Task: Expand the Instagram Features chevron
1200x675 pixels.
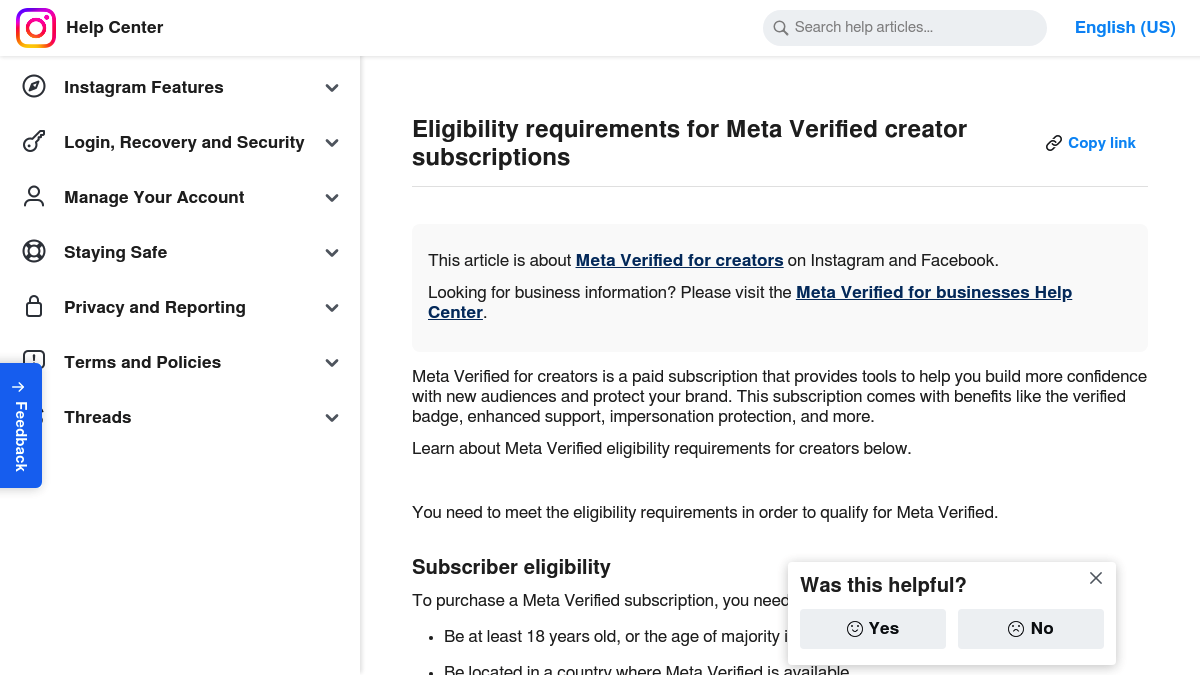Action: 332,88
